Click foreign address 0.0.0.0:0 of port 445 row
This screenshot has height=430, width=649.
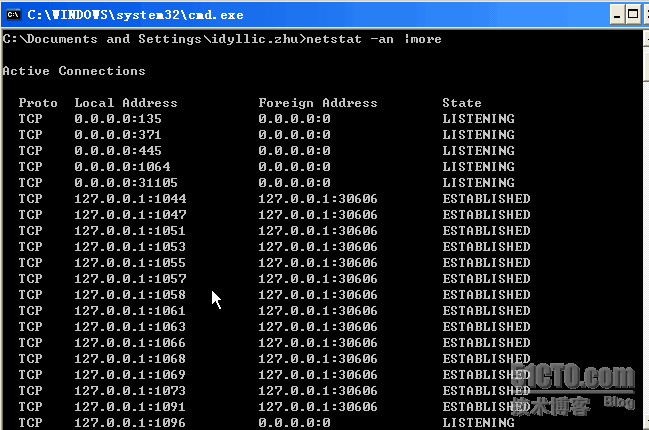click(x=294, y=151)
